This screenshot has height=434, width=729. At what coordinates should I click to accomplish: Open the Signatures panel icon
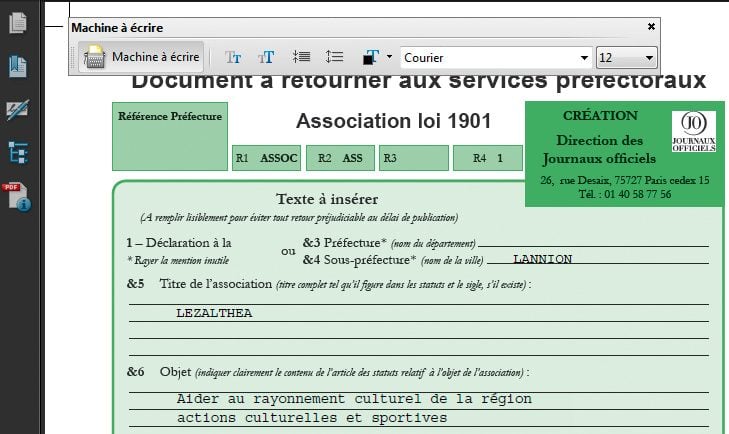click(18, 110)
